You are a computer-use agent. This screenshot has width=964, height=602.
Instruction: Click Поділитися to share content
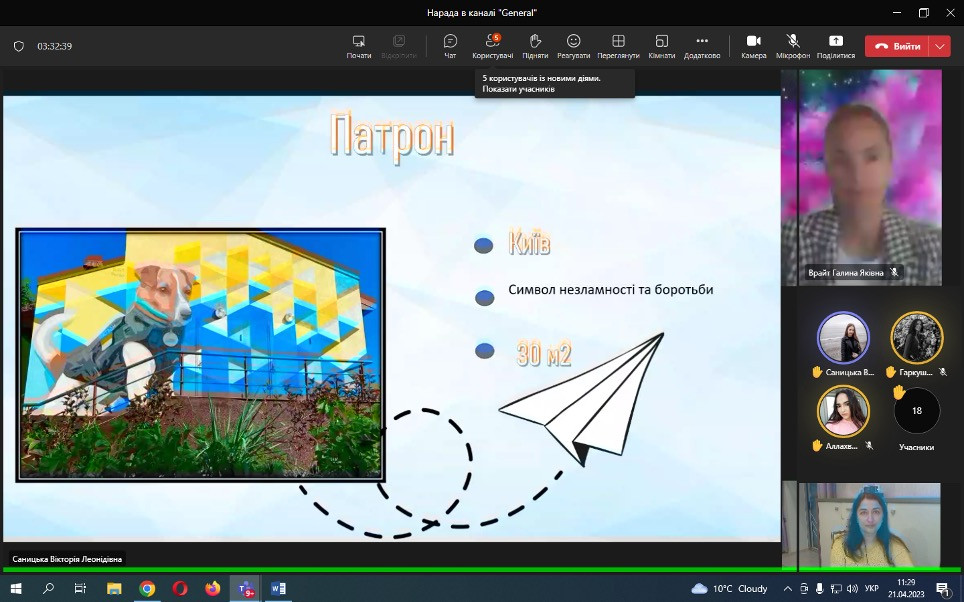[835, 45]
